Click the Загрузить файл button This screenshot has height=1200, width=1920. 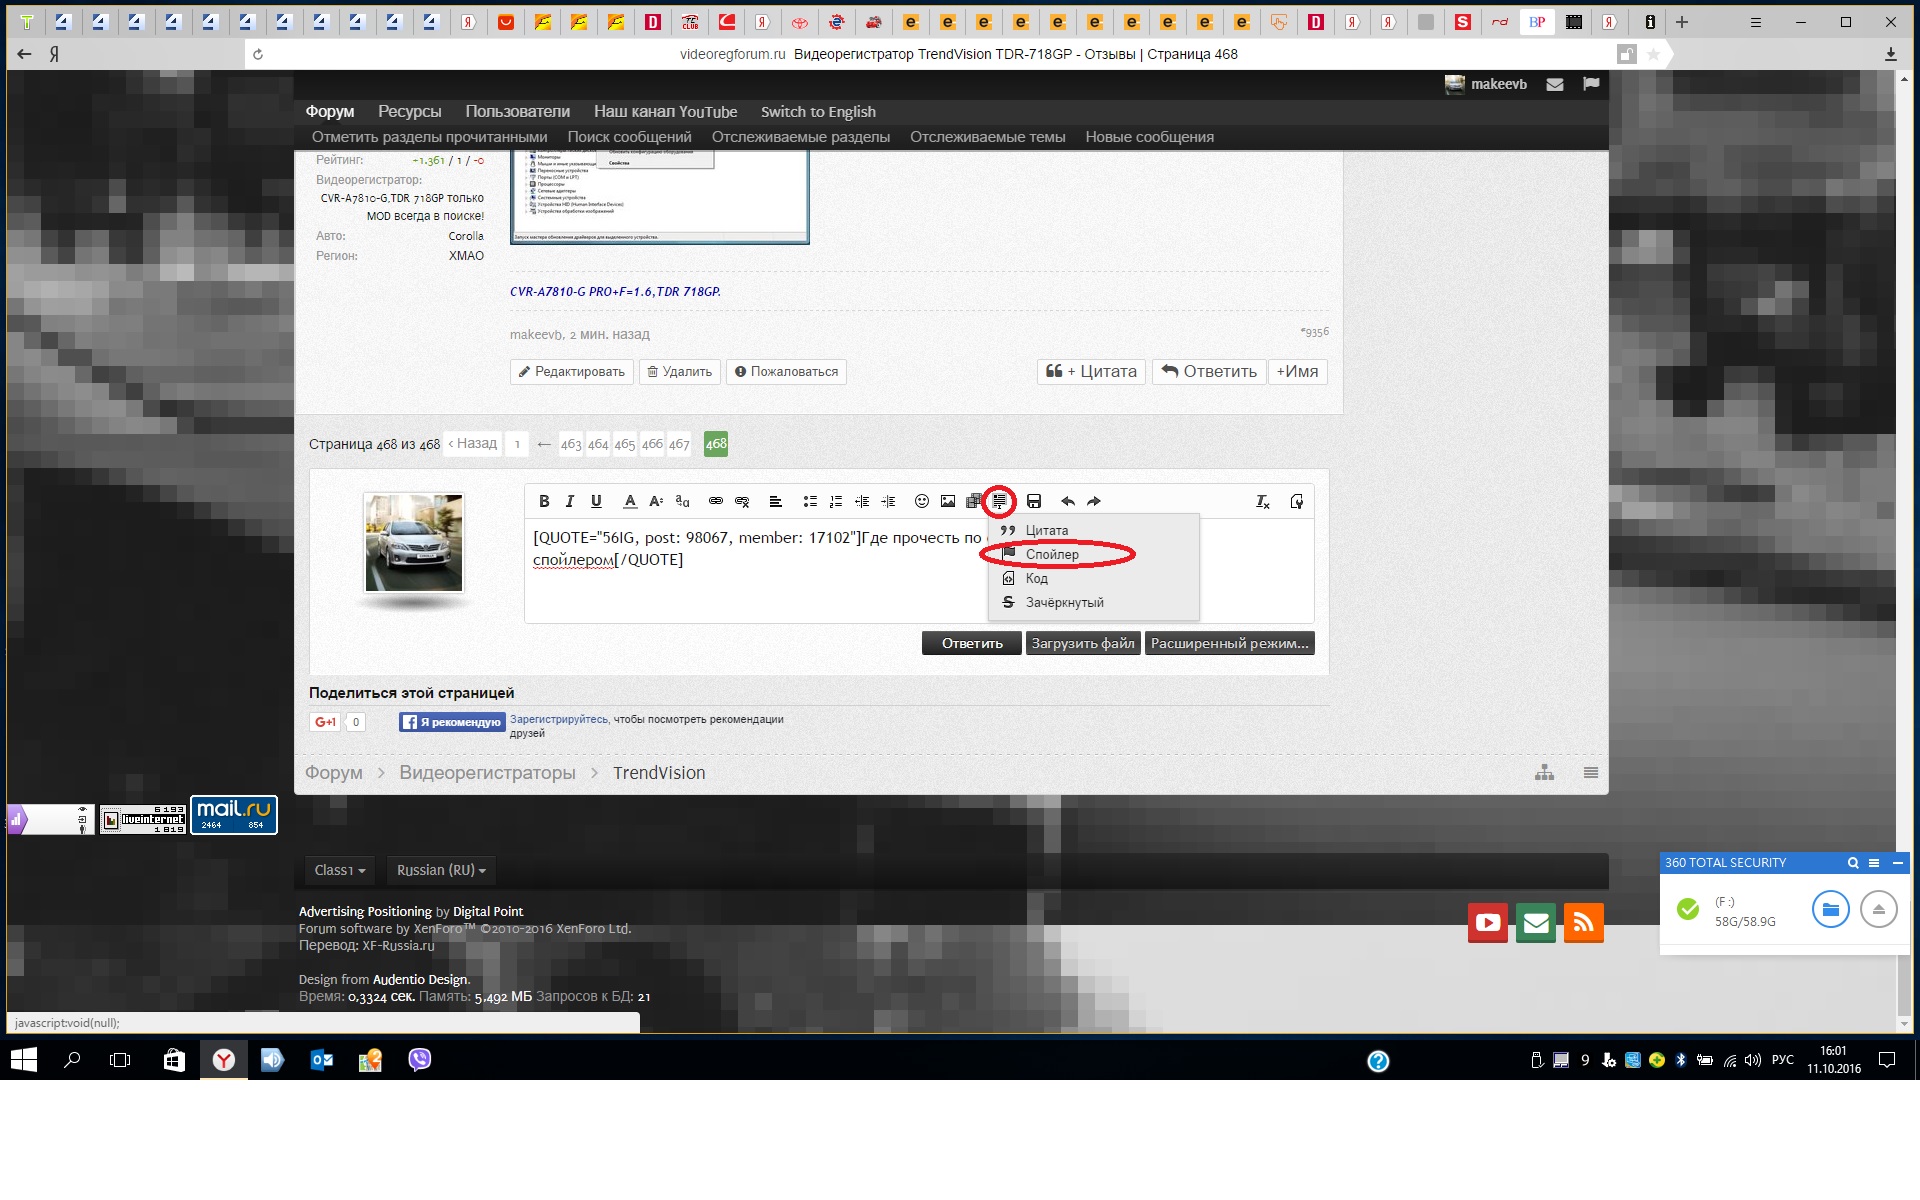1082,643
